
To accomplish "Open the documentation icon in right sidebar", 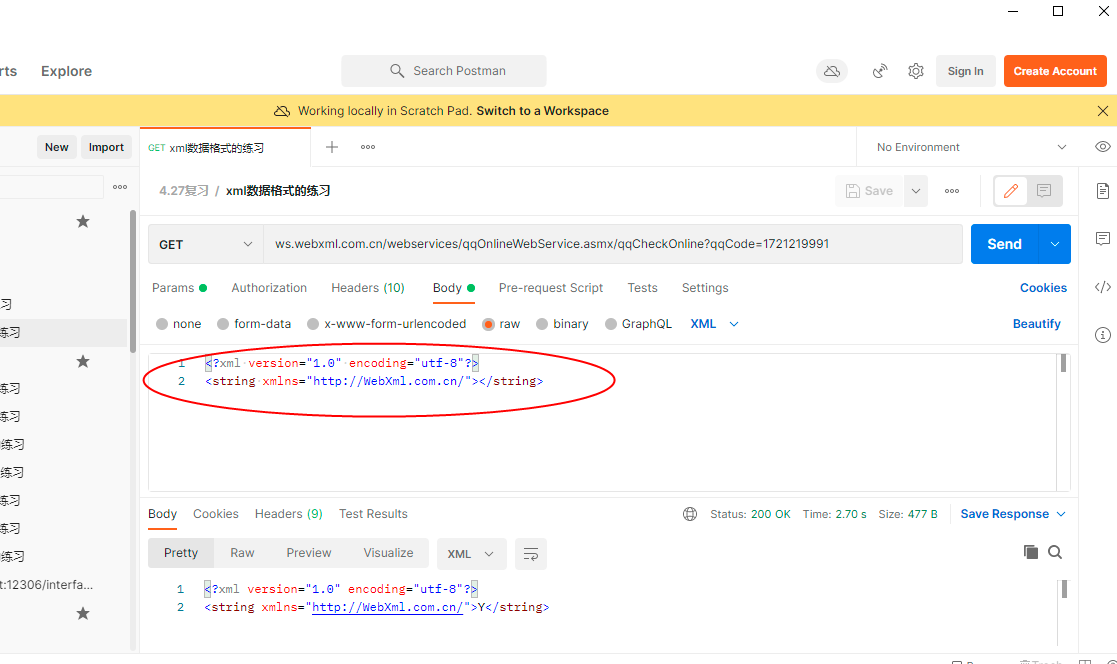I will tap(1102, 191).
